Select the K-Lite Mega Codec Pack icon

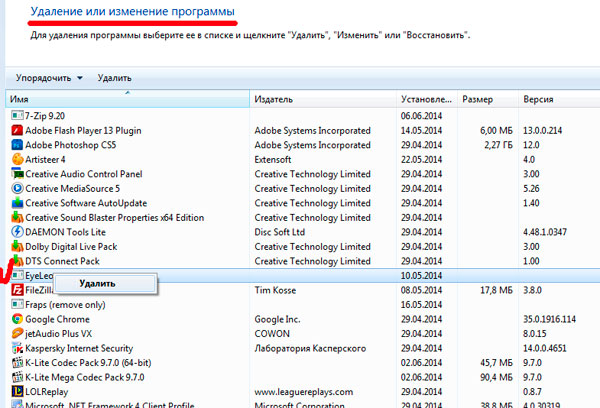(x=17, y=377)
